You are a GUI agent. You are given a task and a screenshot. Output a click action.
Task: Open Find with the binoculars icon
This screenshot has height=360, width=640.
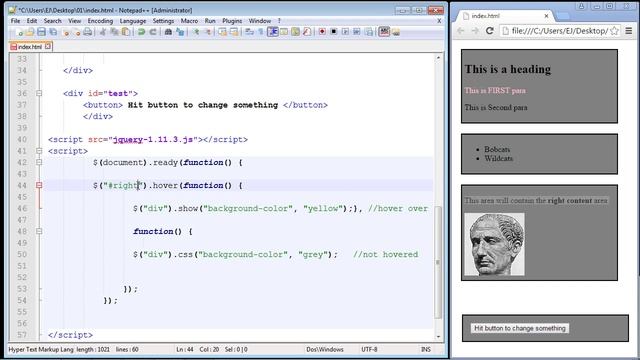pos(168,32)
